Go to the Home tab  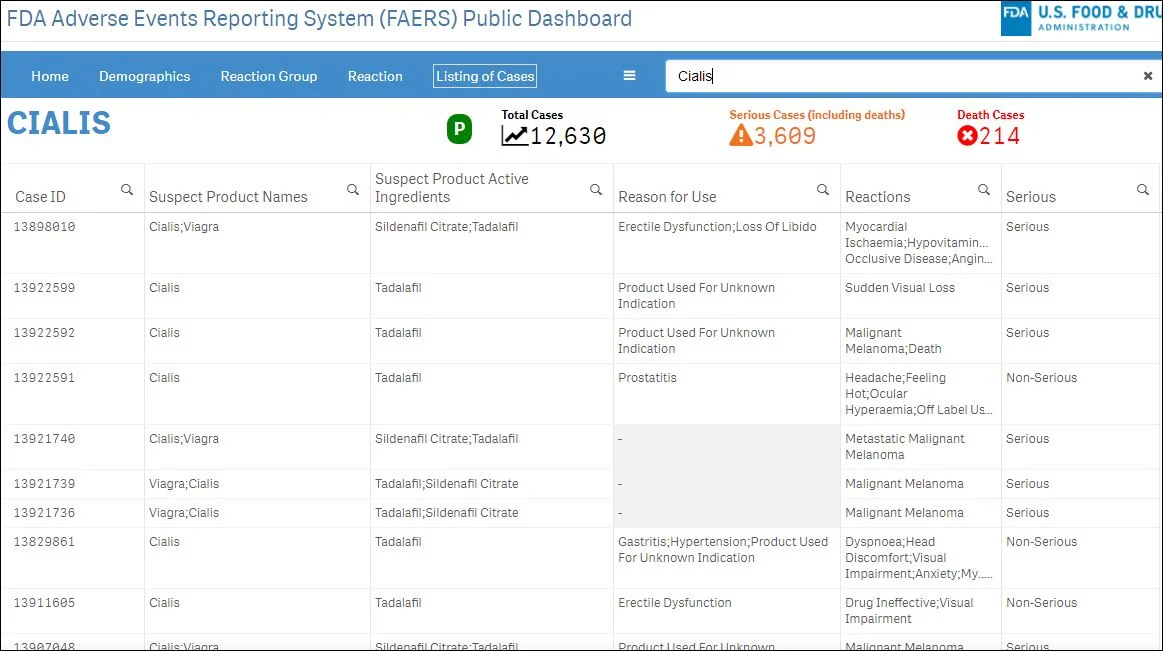tap(50, 76)
